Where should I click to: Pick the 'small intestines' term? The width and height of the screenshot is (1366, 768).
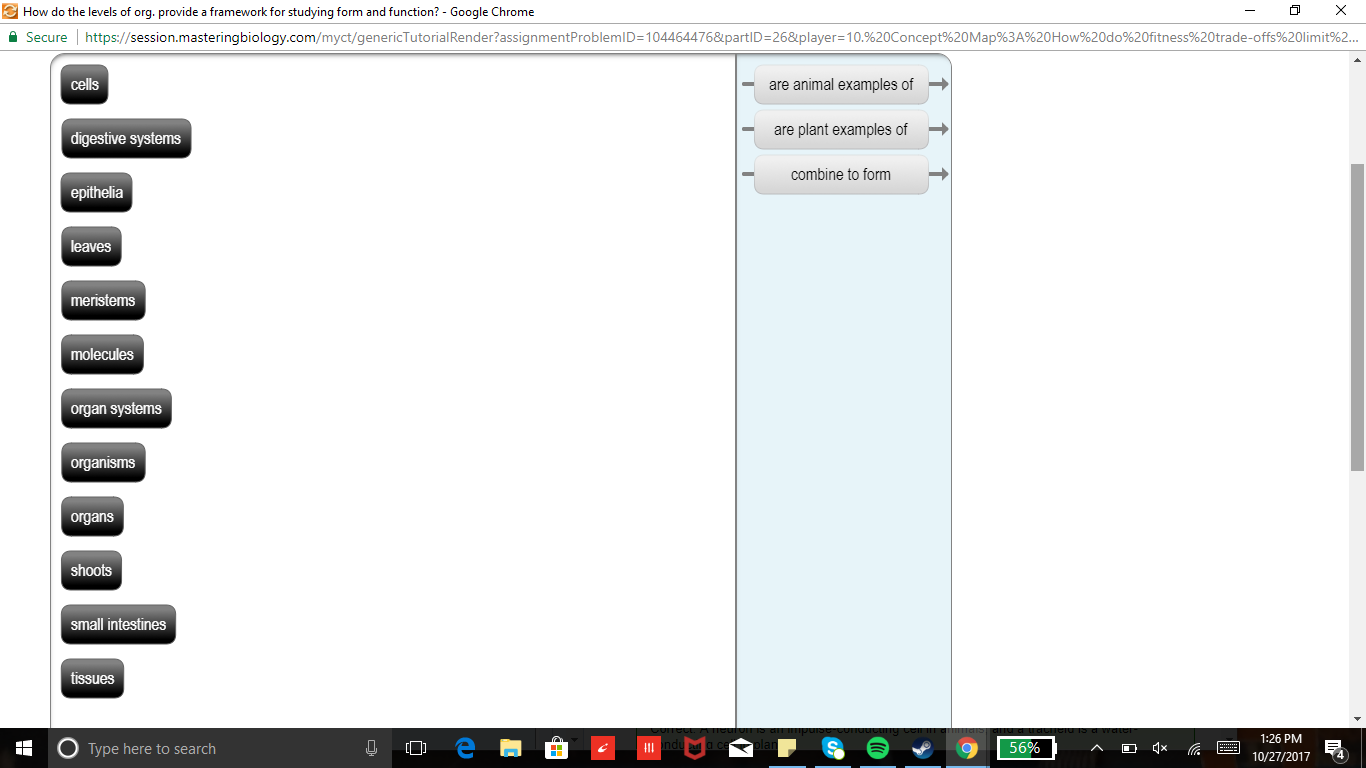pos(118,625)
